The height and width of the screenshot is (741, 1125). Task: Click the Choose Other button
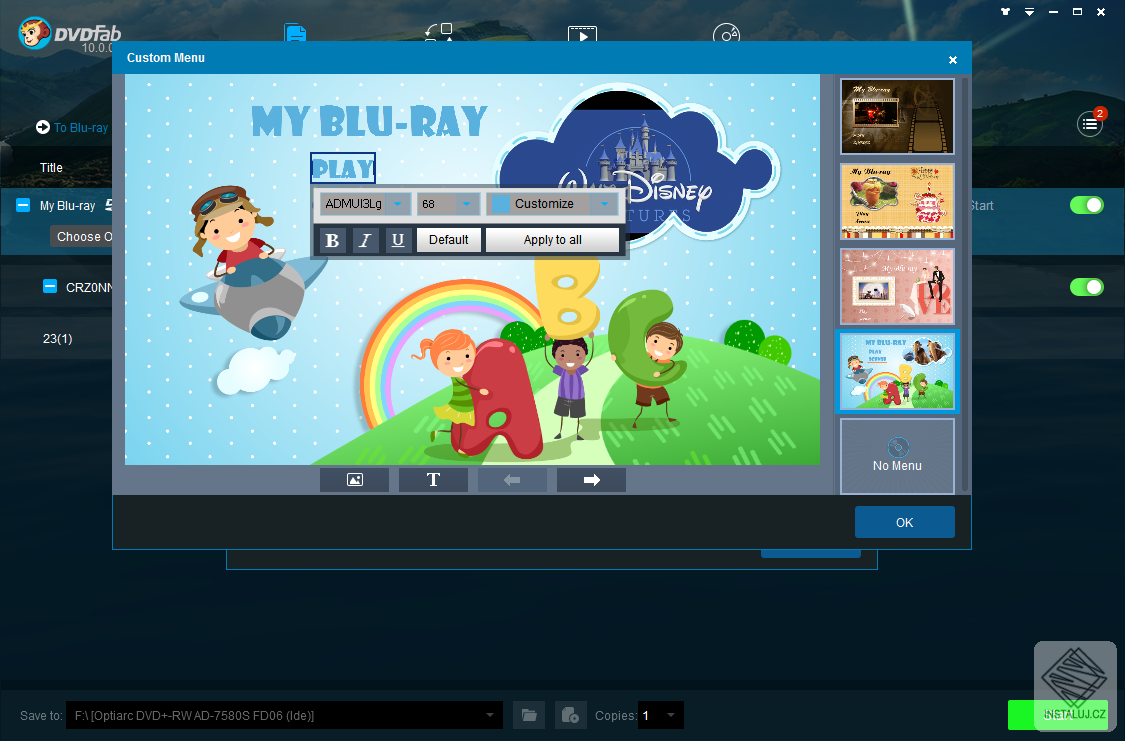[81, 237]
